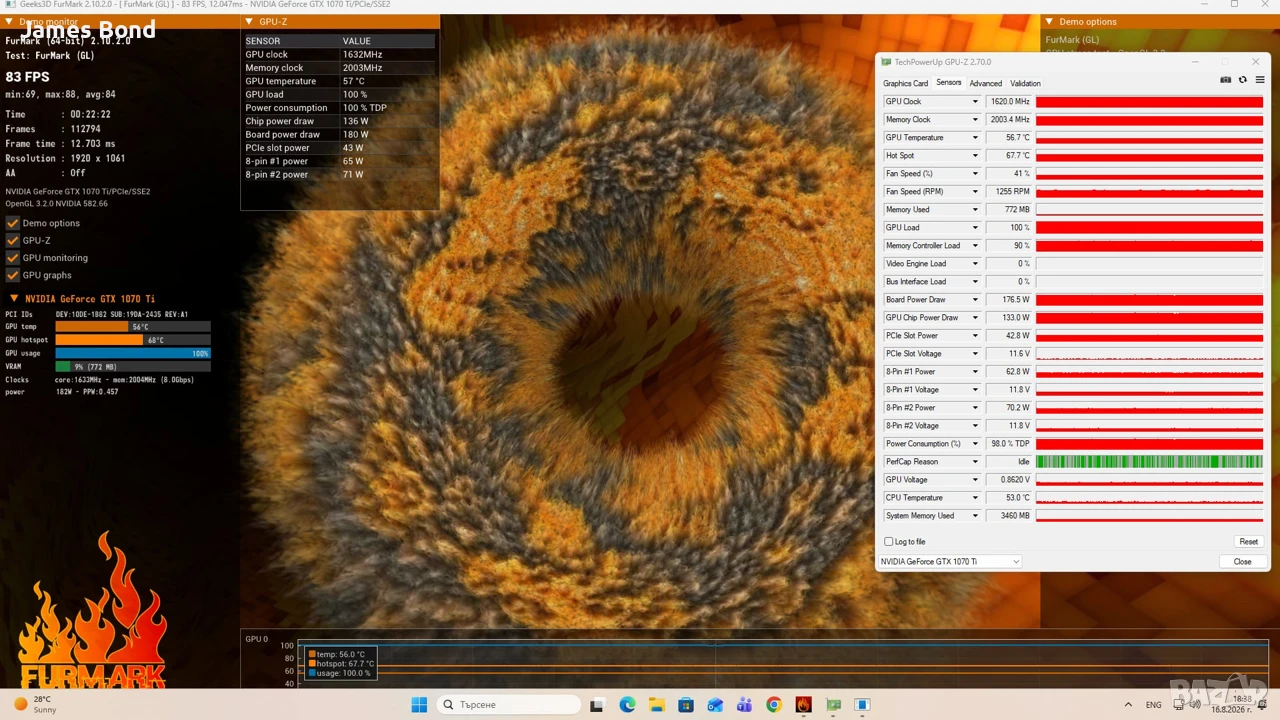This screenshot has height=720, width=1280.
Task: Toggle the GPU-Z checkbox in FurMark
Action: point(13,240)
